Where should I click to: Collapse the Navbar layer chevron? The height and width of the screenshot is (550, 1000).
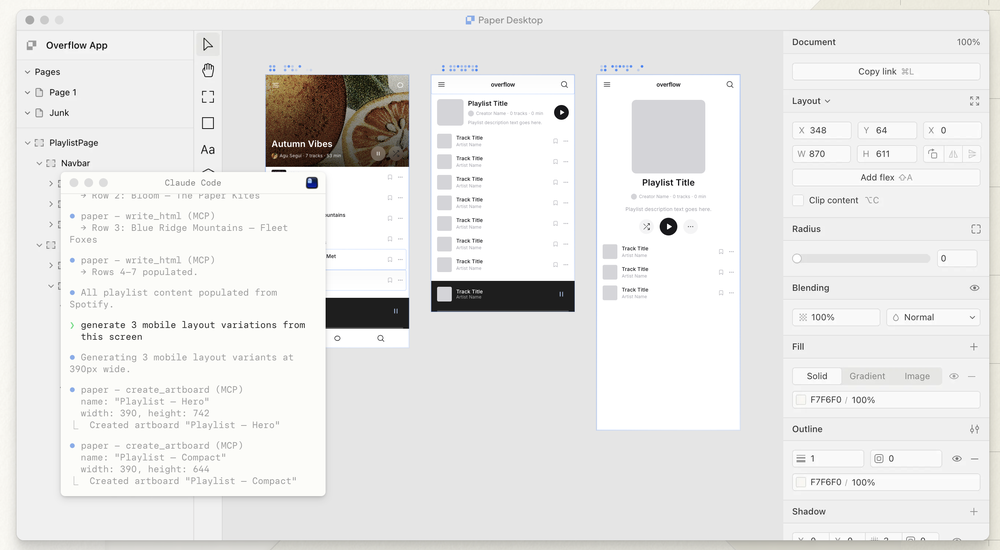(x=39, y=163)
